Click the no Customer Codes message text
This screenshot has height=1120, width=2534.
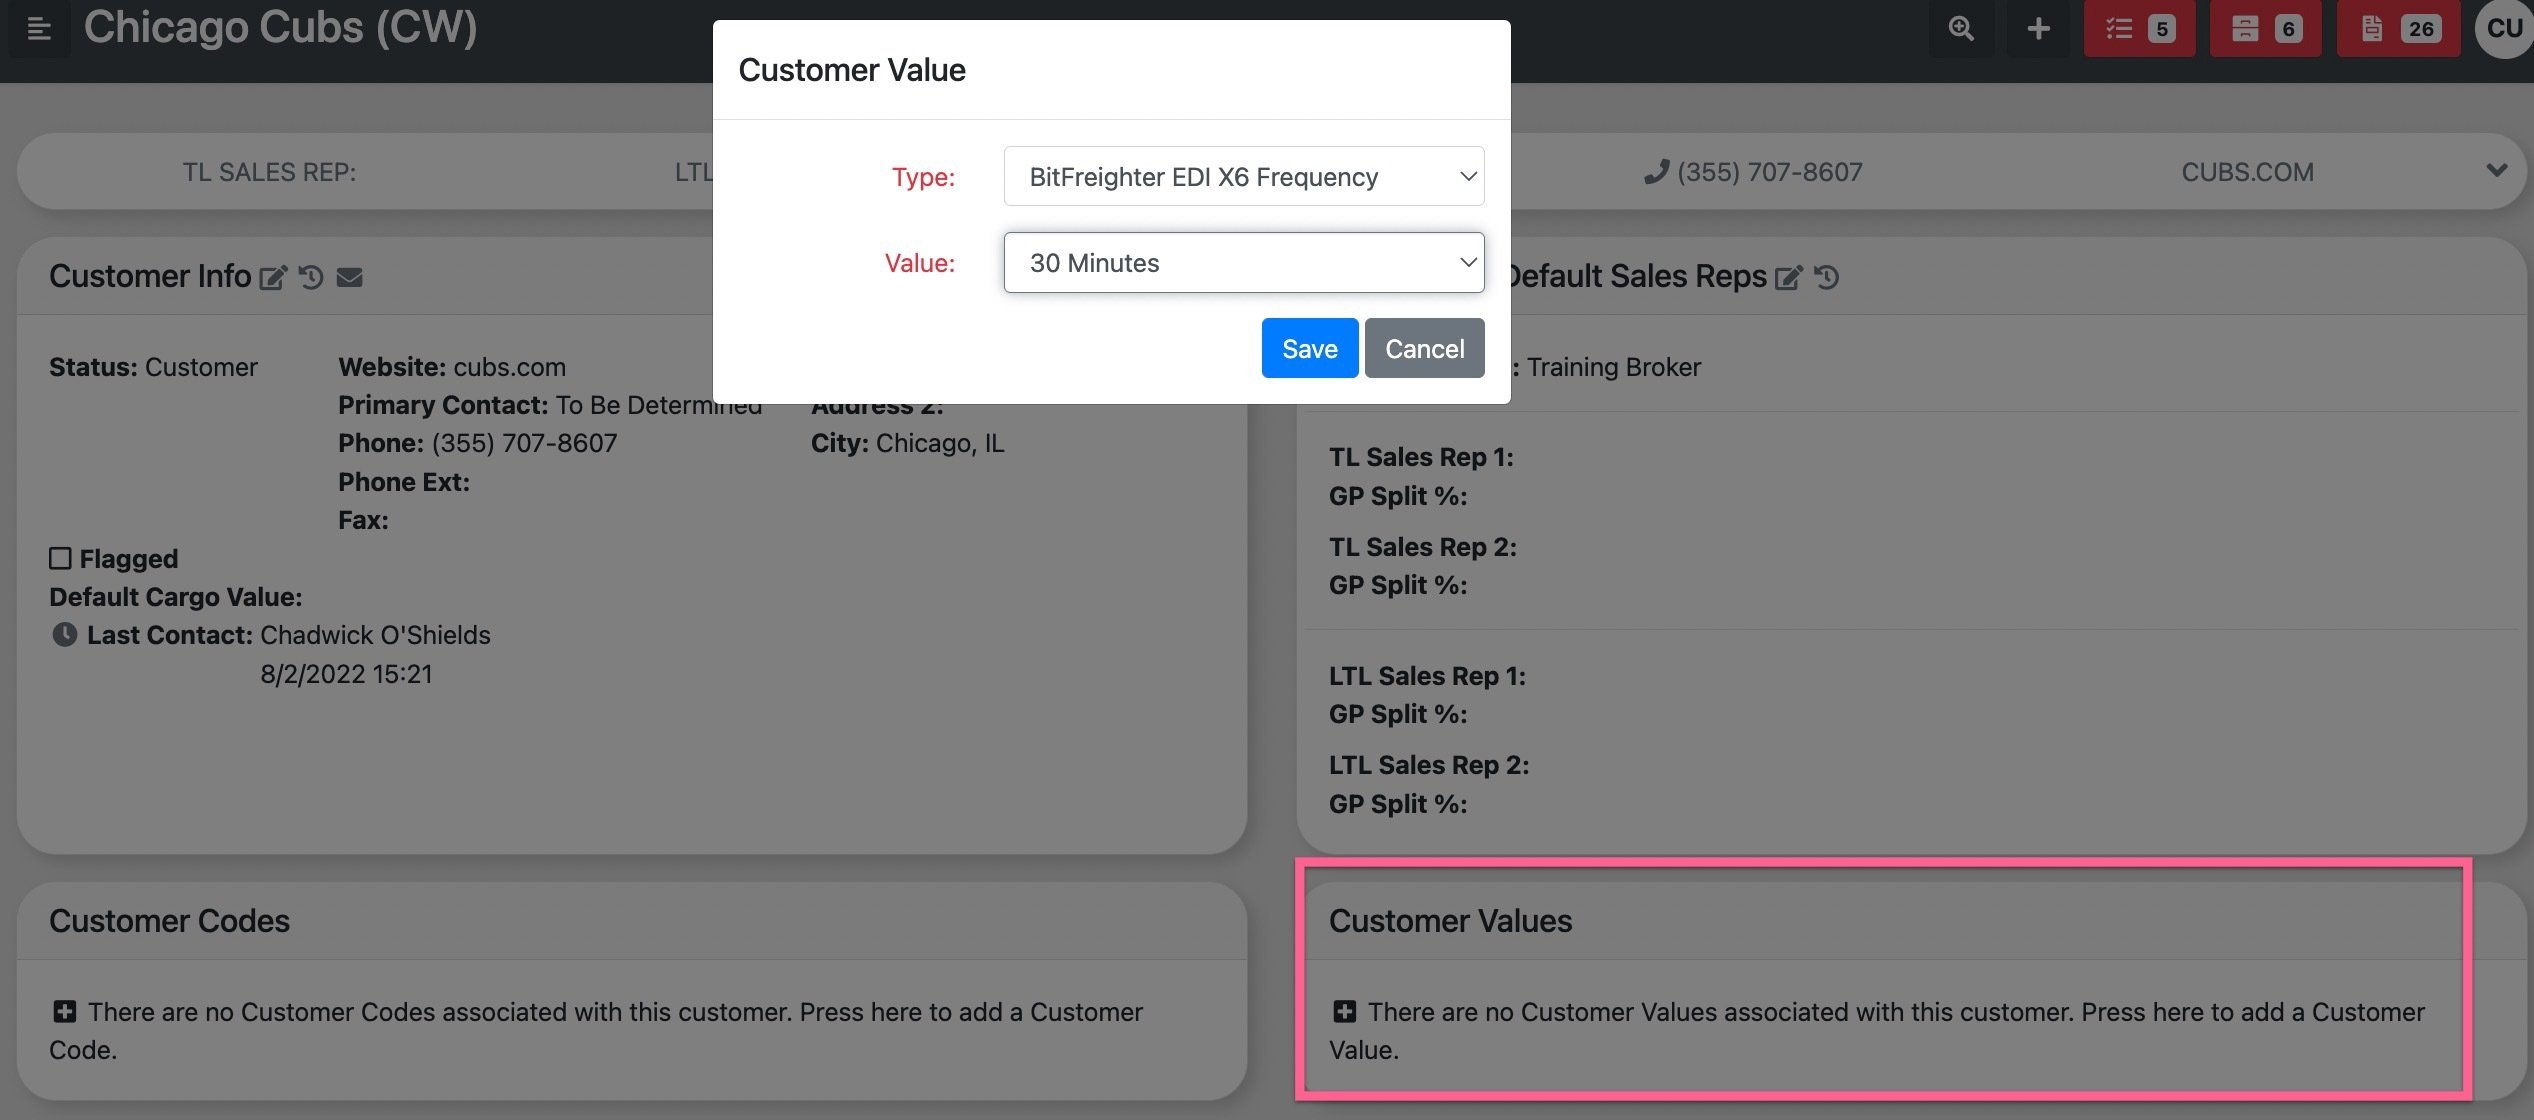[596, 1031]
